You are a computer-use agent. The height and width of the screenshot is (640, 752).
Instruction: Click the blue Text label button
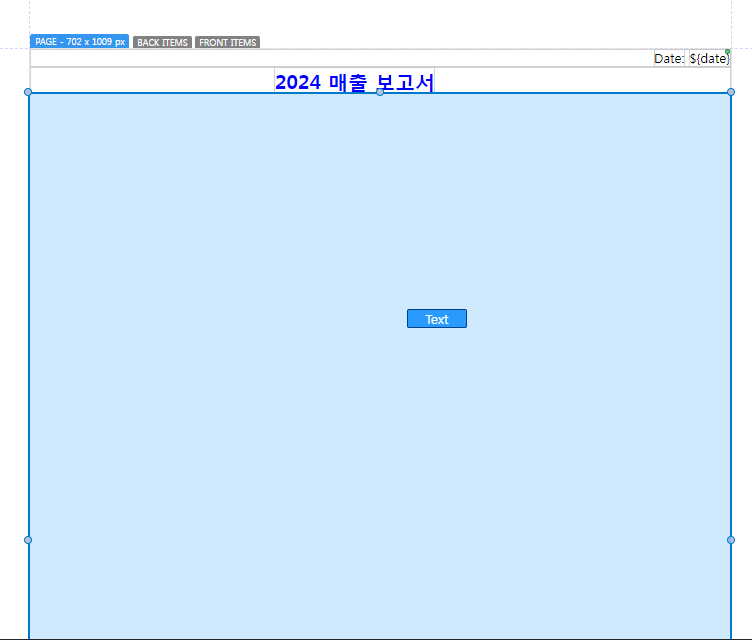point(436,319)
